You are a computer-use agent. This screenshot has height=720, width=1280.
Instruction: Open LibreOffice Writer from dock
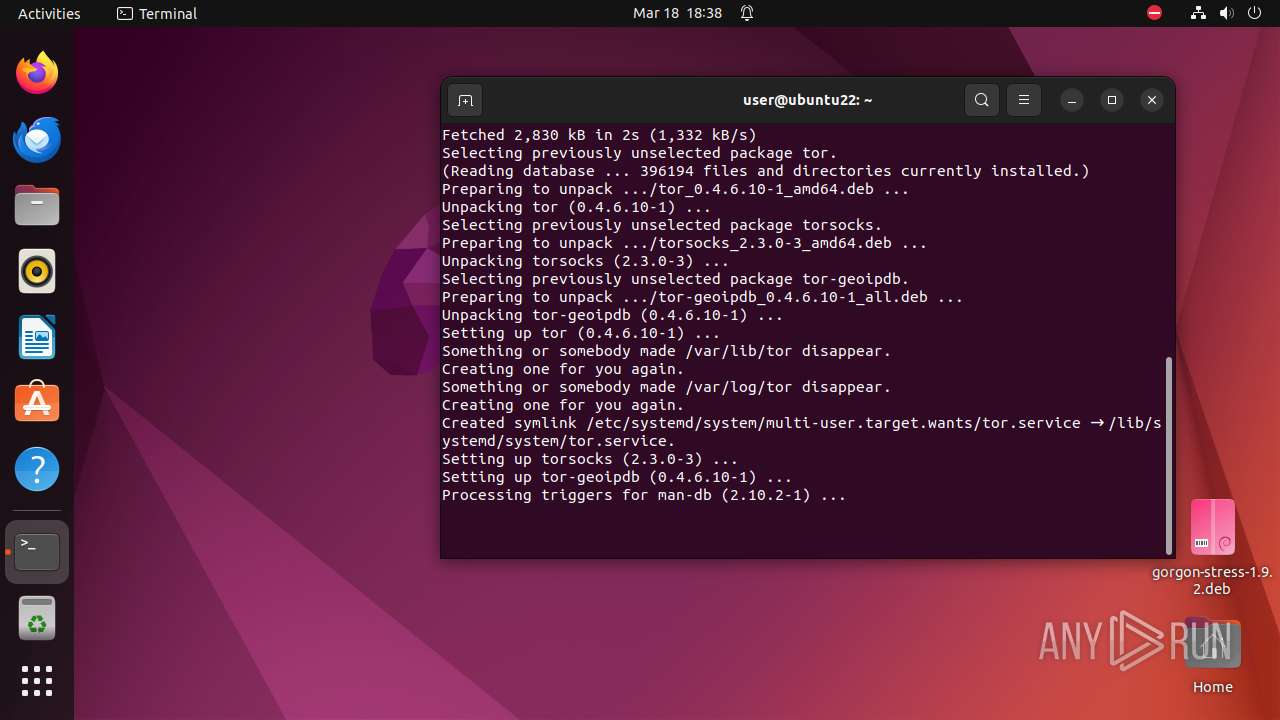click(x=37, y=337)
